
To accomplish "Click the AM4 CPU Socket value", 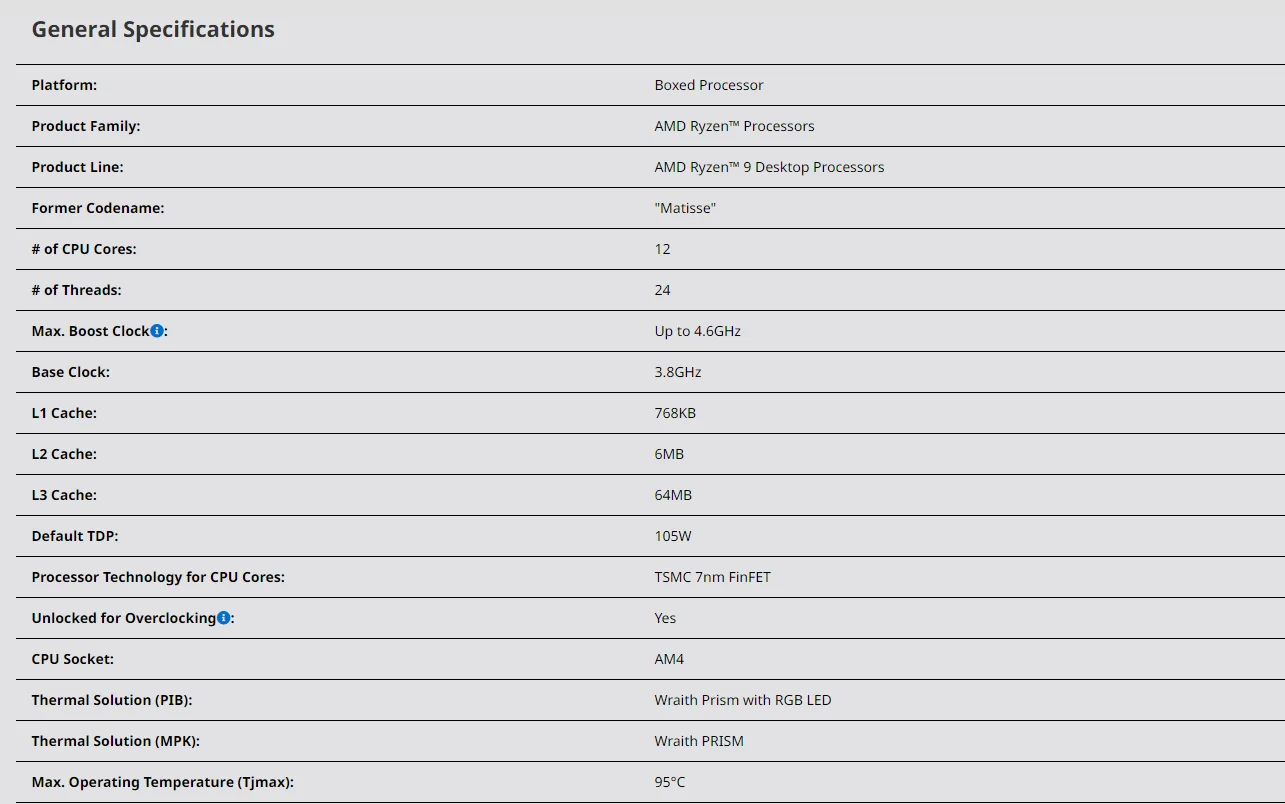I will click(669, 659).
